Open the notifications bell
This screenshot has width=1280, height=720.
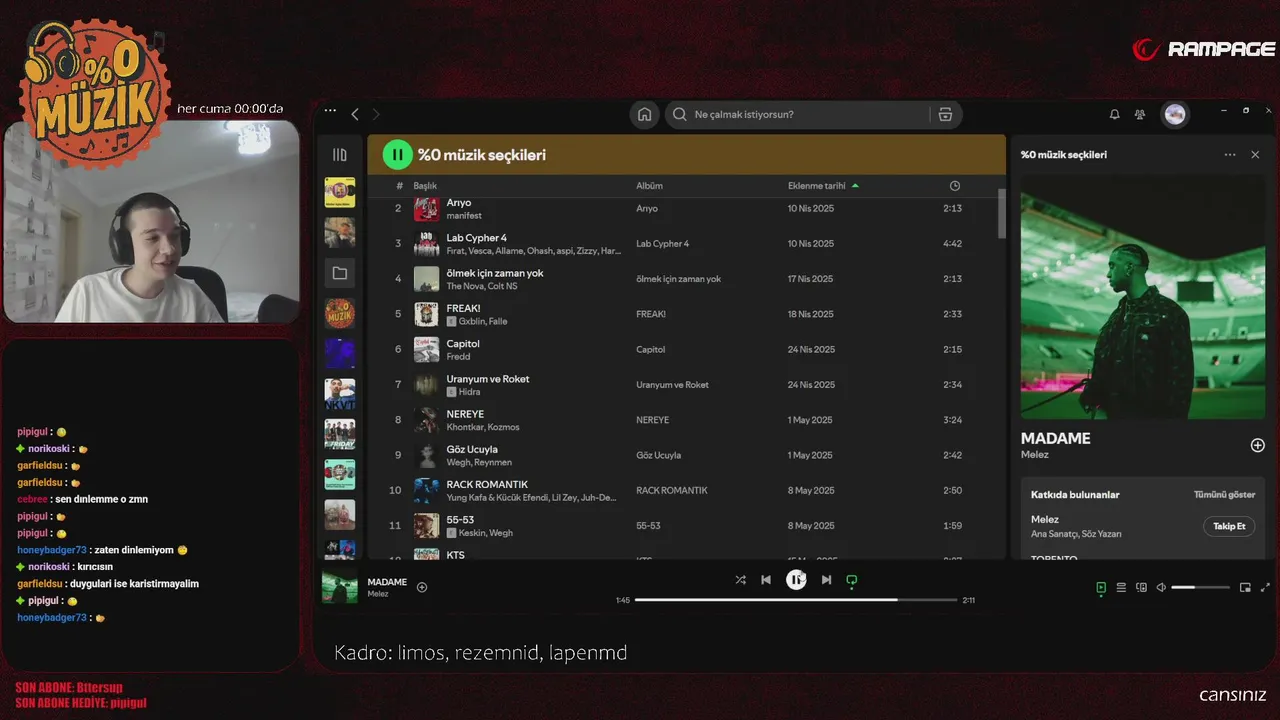point(1114,114)
